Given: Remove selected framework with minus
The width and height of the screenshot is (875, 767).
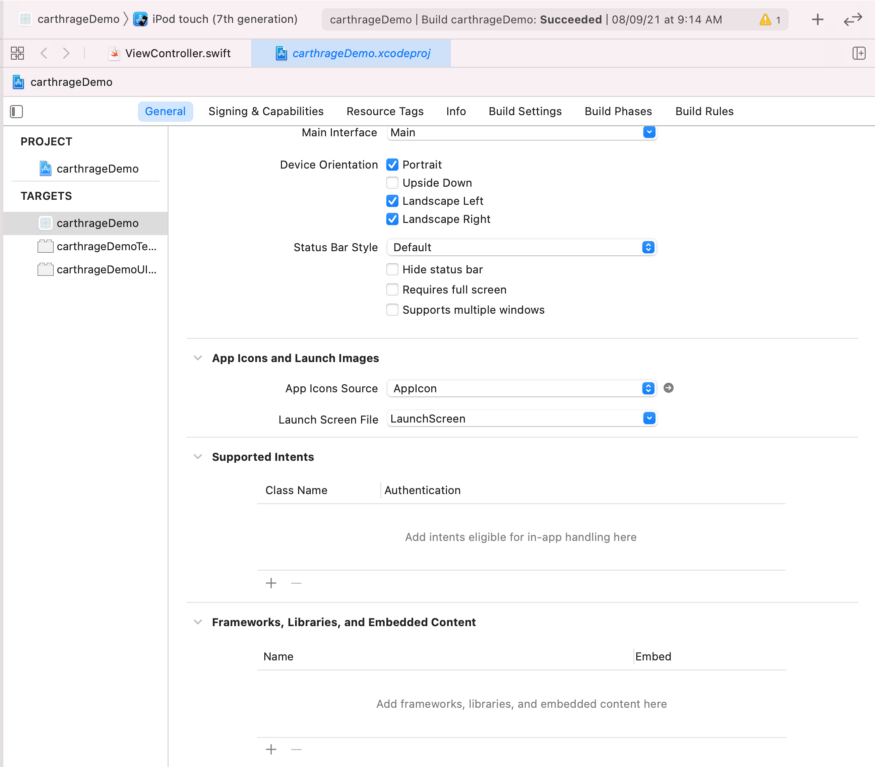Looking at the screenshot, I should (296, 749).
